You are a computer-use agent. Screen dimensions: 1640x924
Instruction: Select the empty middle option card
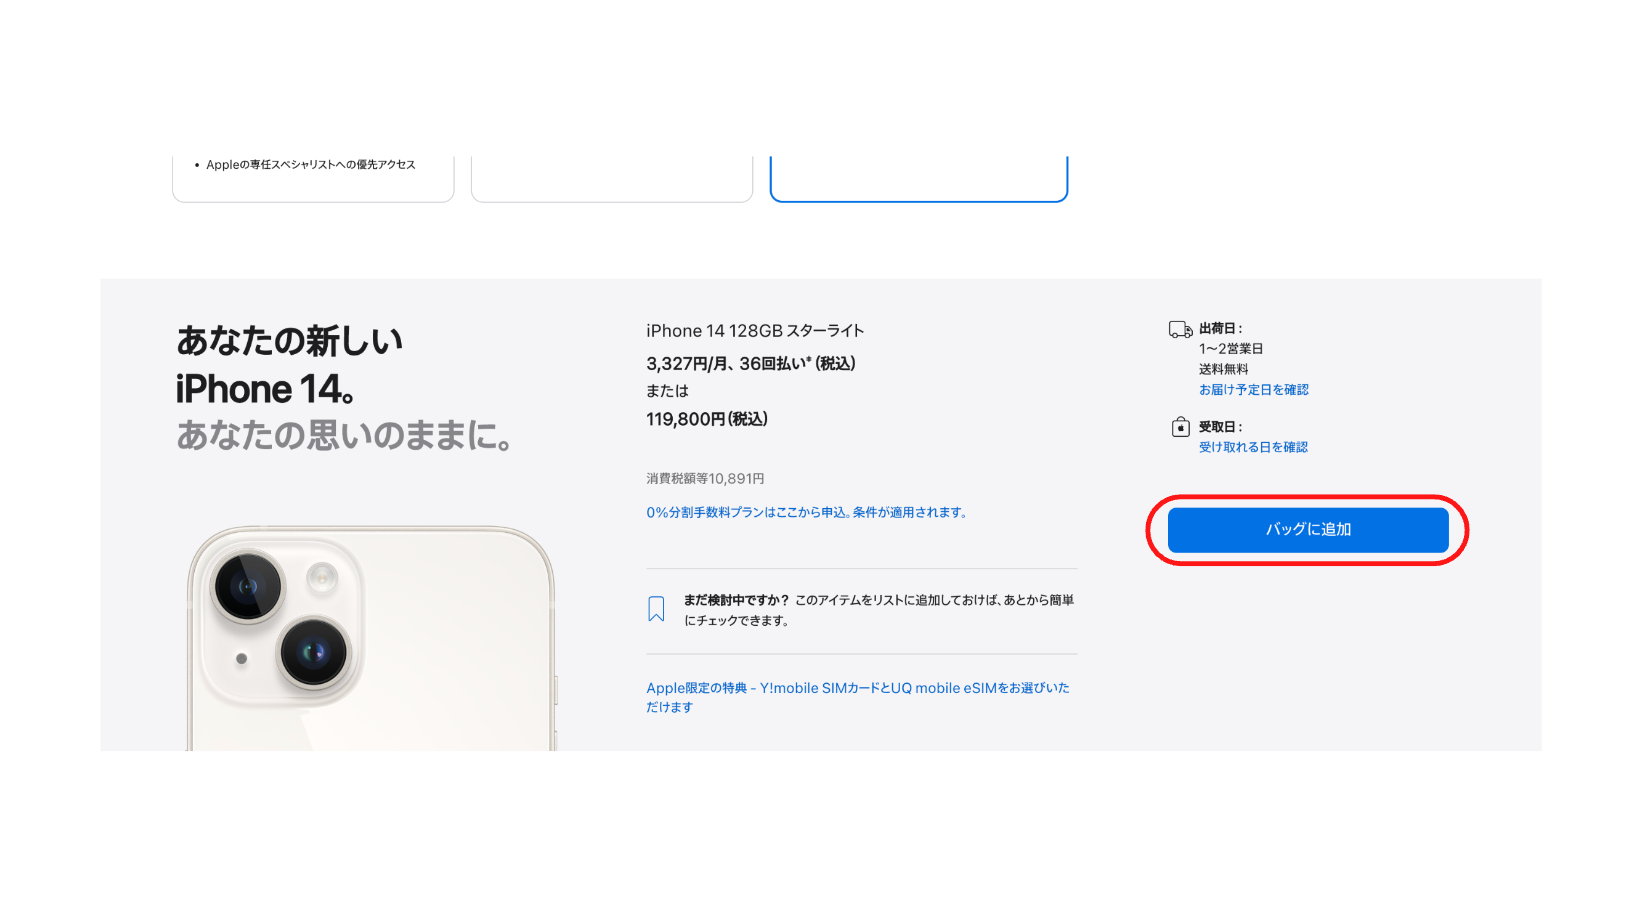point(612,178)
